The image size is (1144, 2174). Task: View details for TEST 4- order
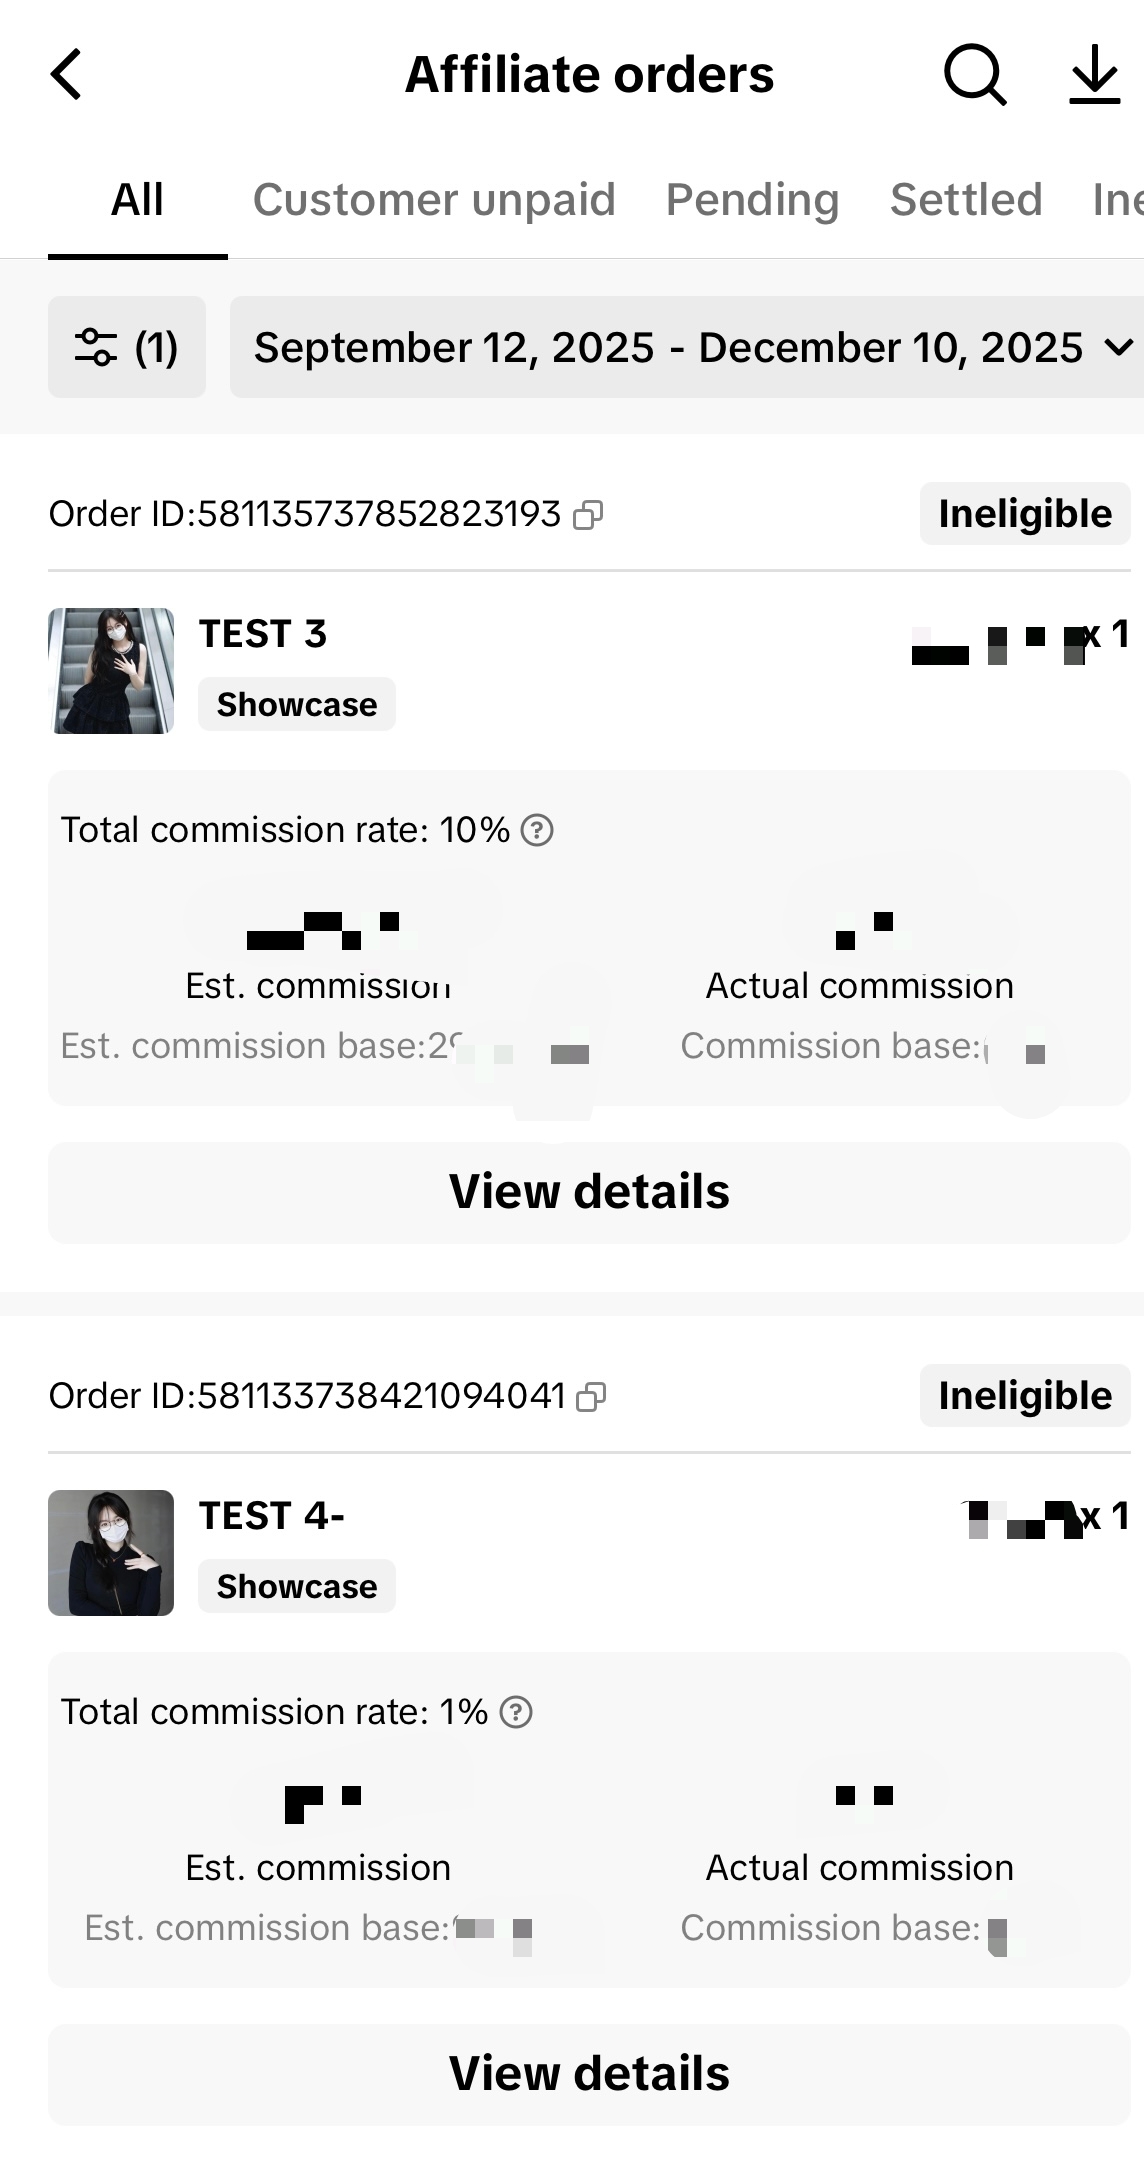pyautogui.click(x=589, y=2074)
